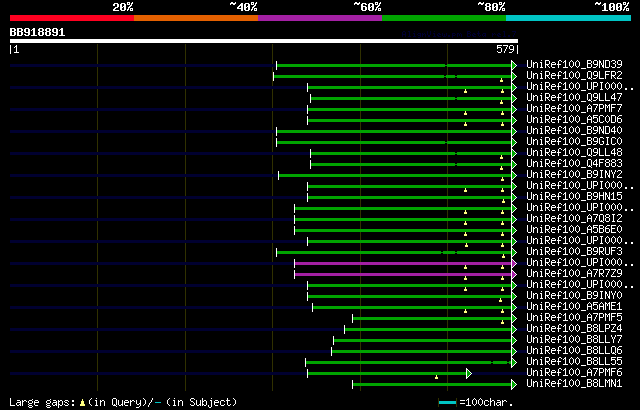Click the green alignment bar for B9GIC0
The image size is (640, 410).
click(394, 142)
